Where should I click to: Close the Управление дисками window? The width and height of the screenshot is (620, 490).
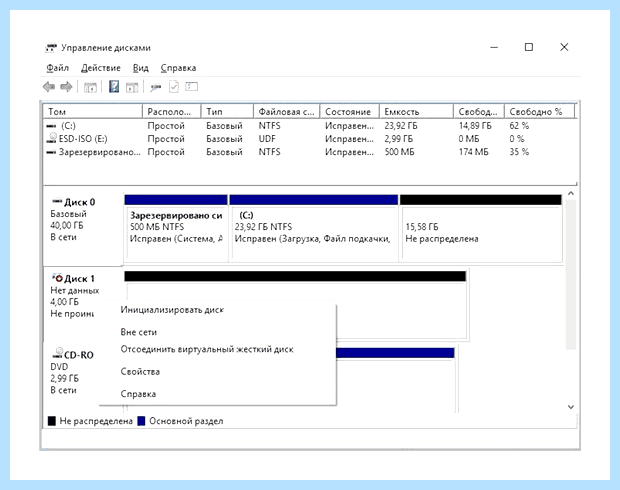[x=564, y=47]
